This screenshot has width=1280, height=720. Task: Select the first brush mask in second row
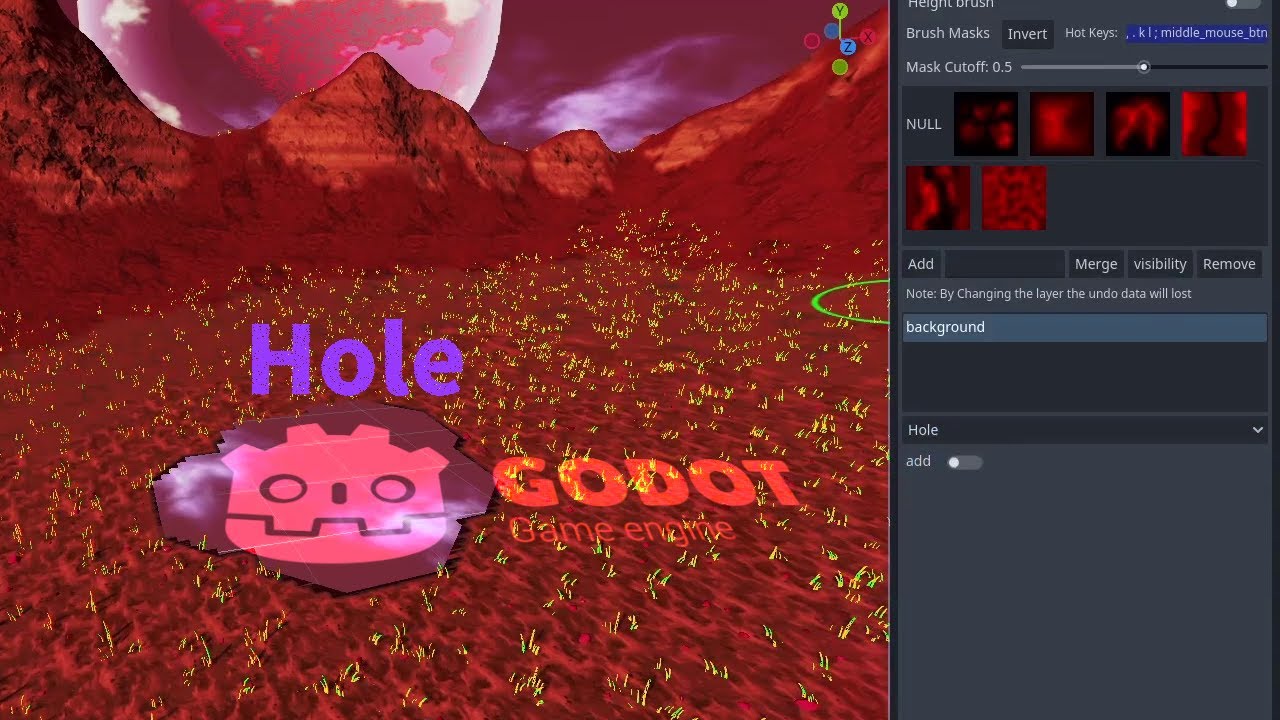pos(938,198)
